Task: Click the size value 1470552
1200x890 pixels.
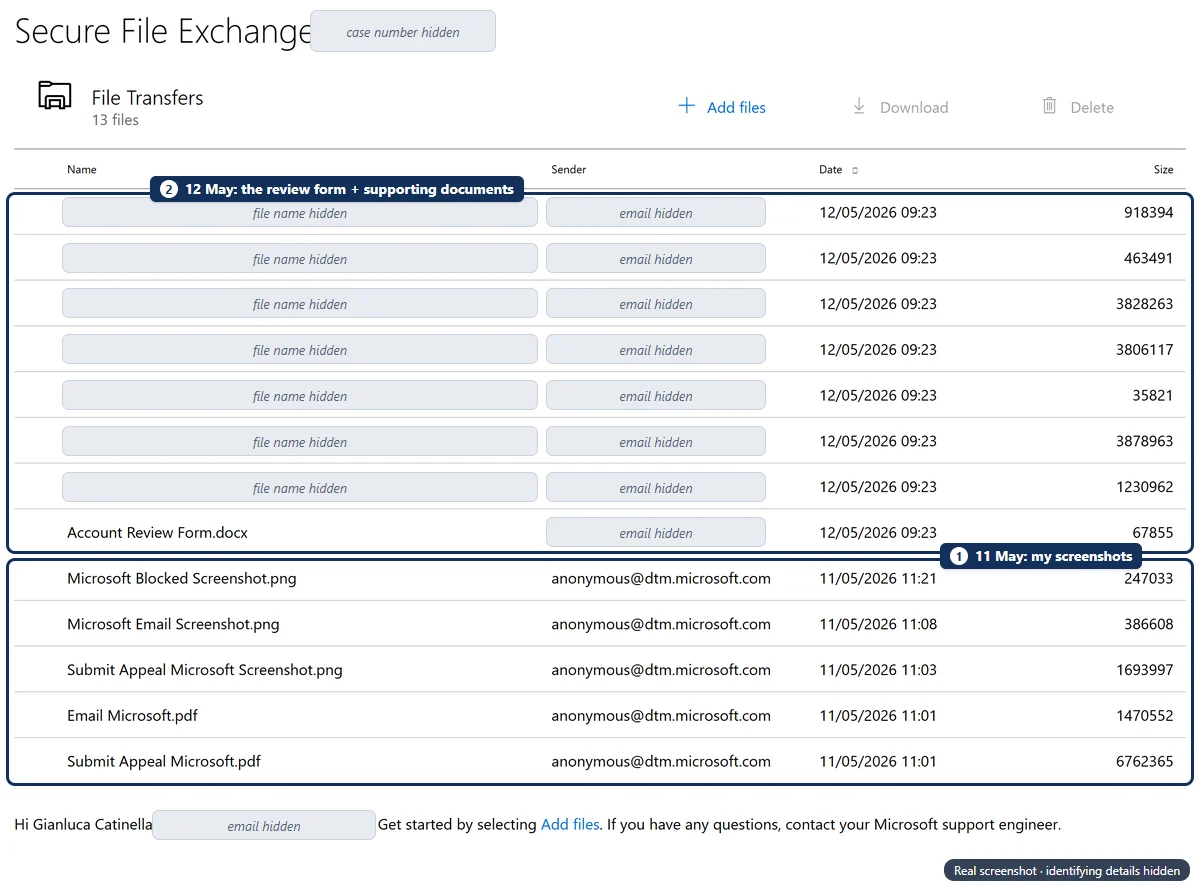Action: [x=1144, y=716]
